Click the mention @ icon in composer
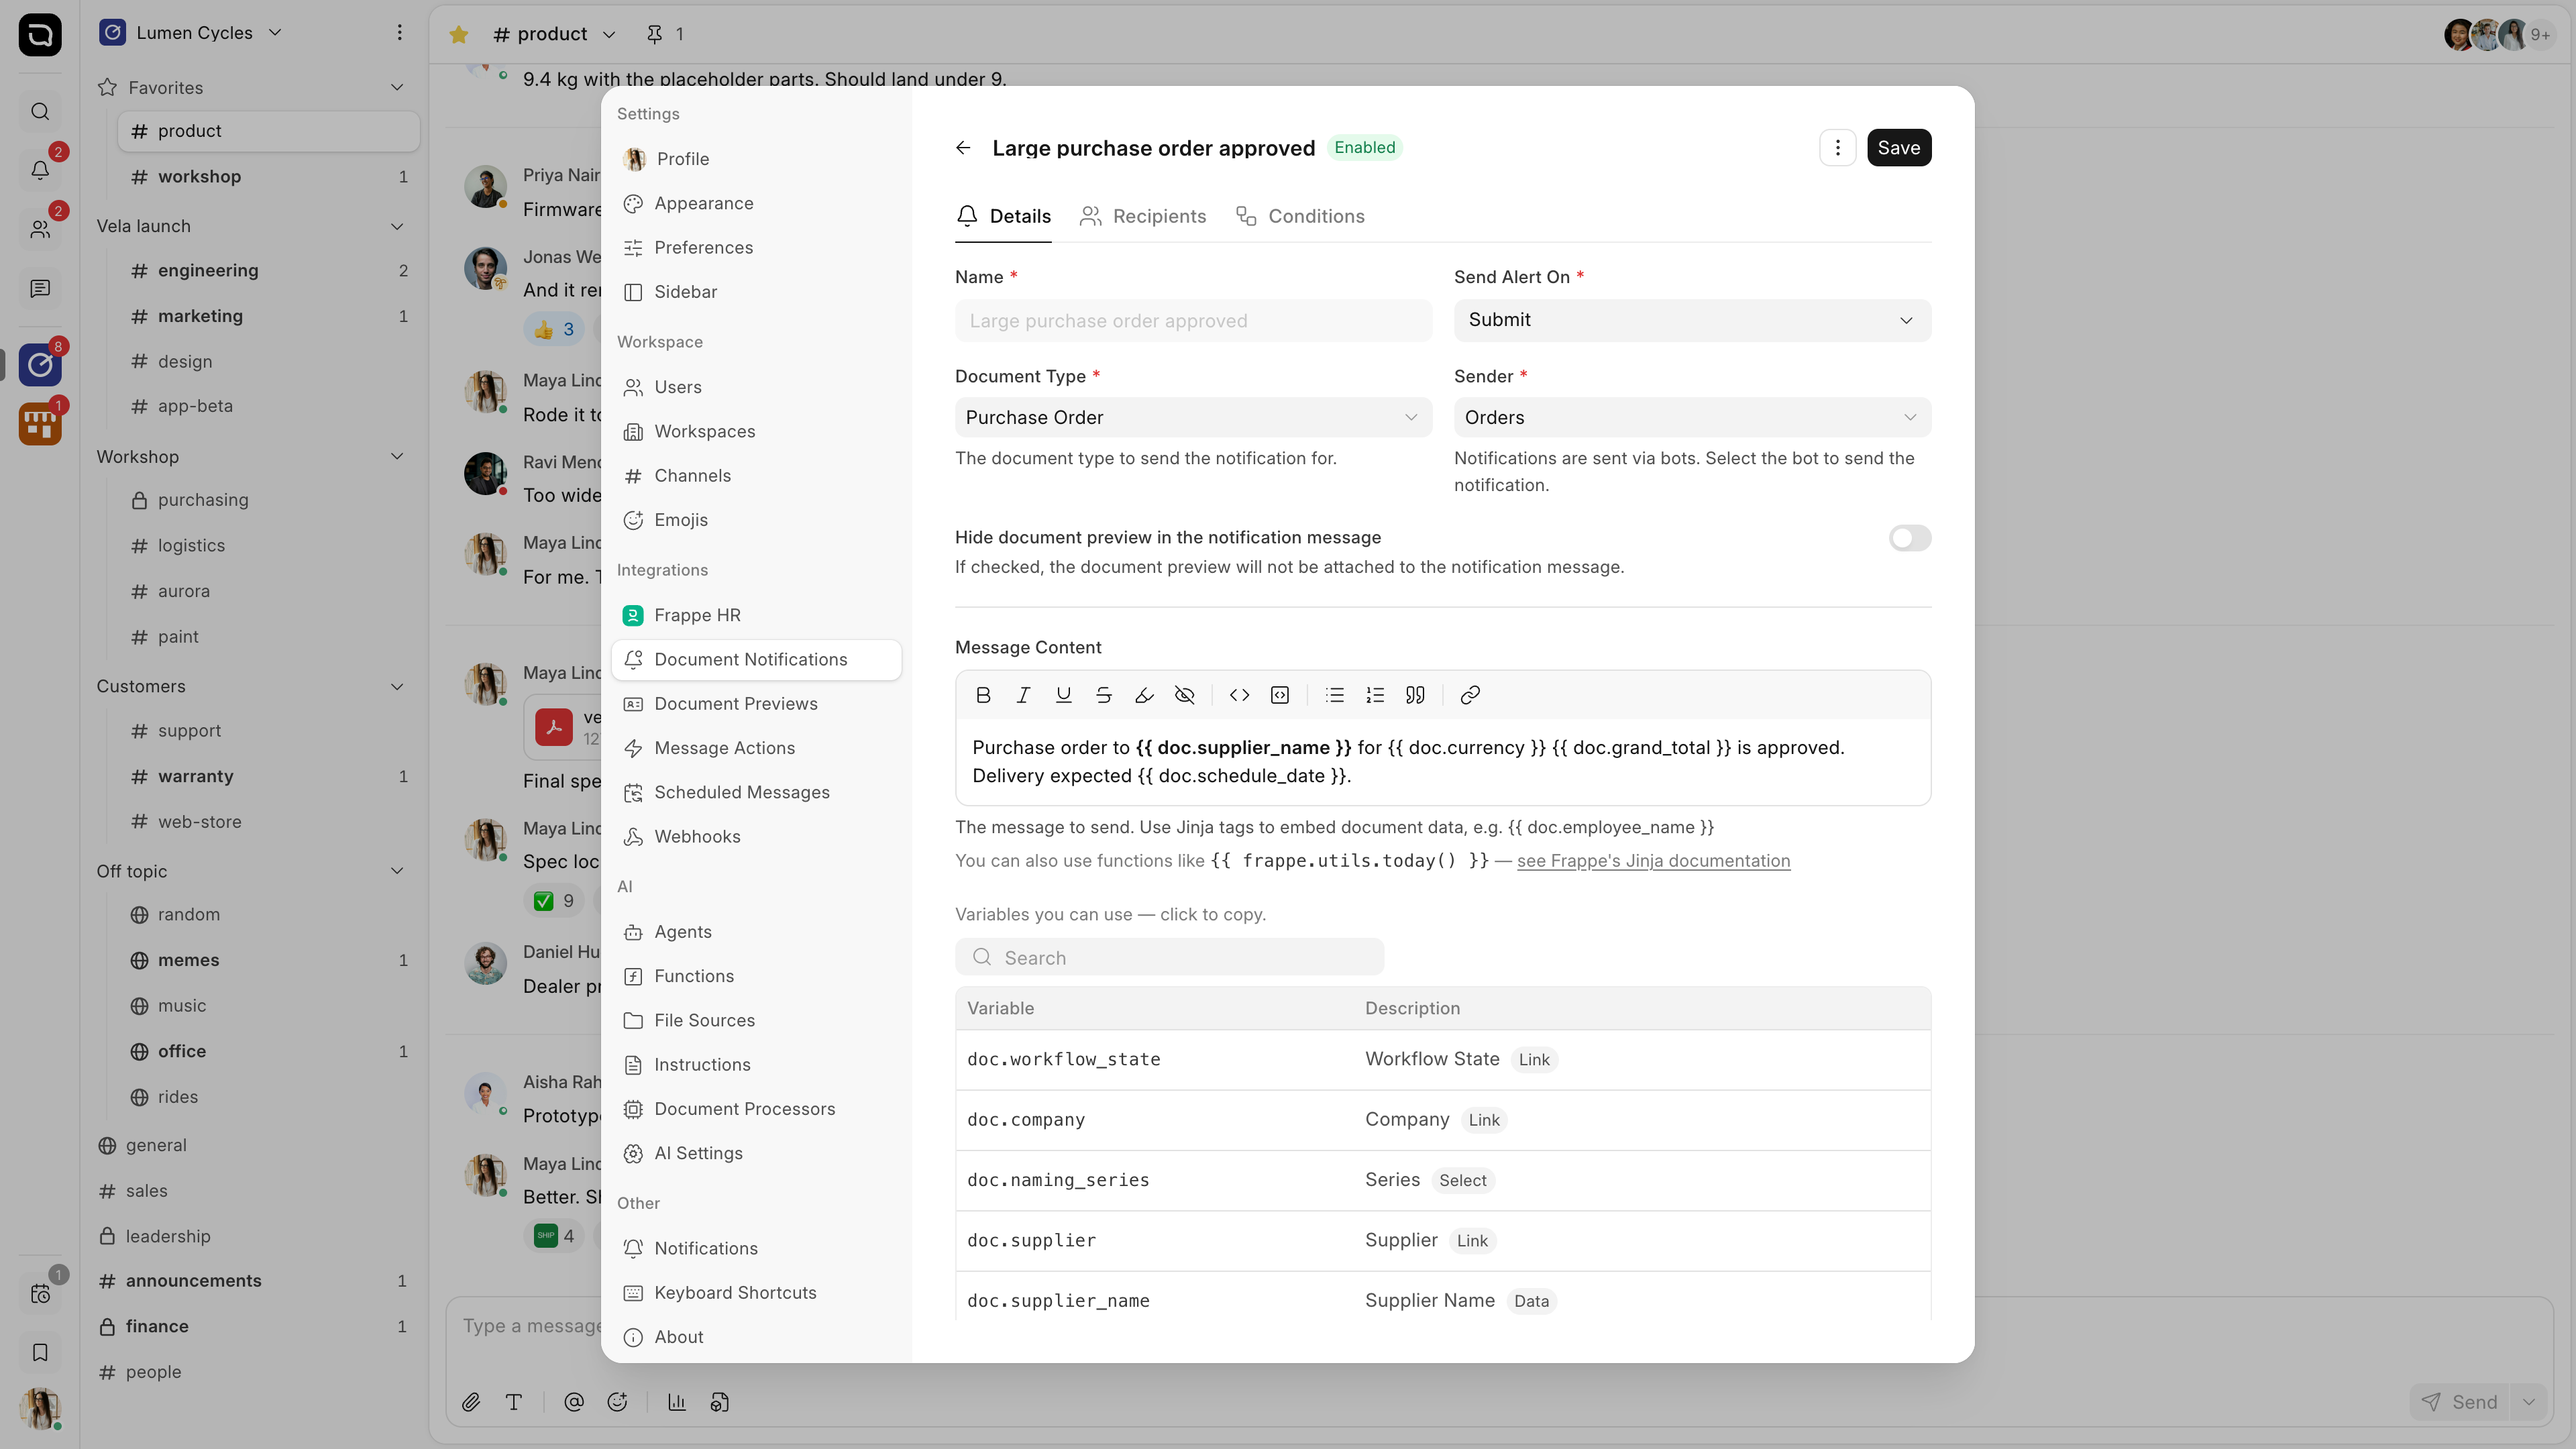 pos(574,1402)
